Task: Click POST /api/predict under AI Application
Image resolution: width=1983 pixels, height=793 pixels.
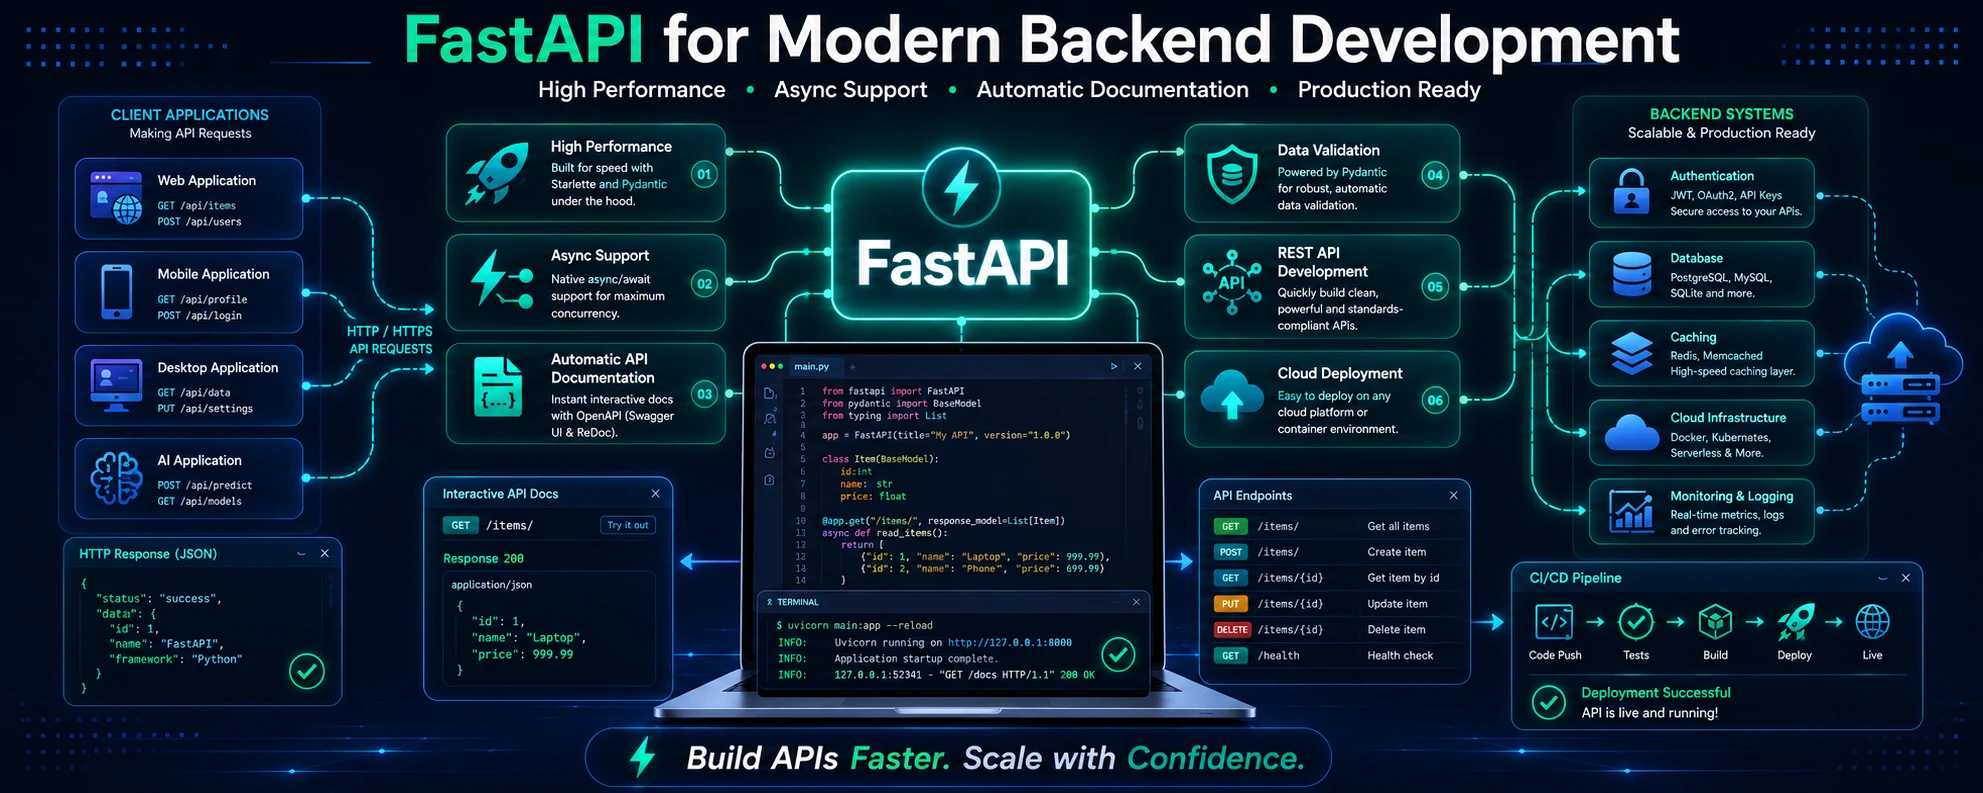Action: [x=205, y=486]
